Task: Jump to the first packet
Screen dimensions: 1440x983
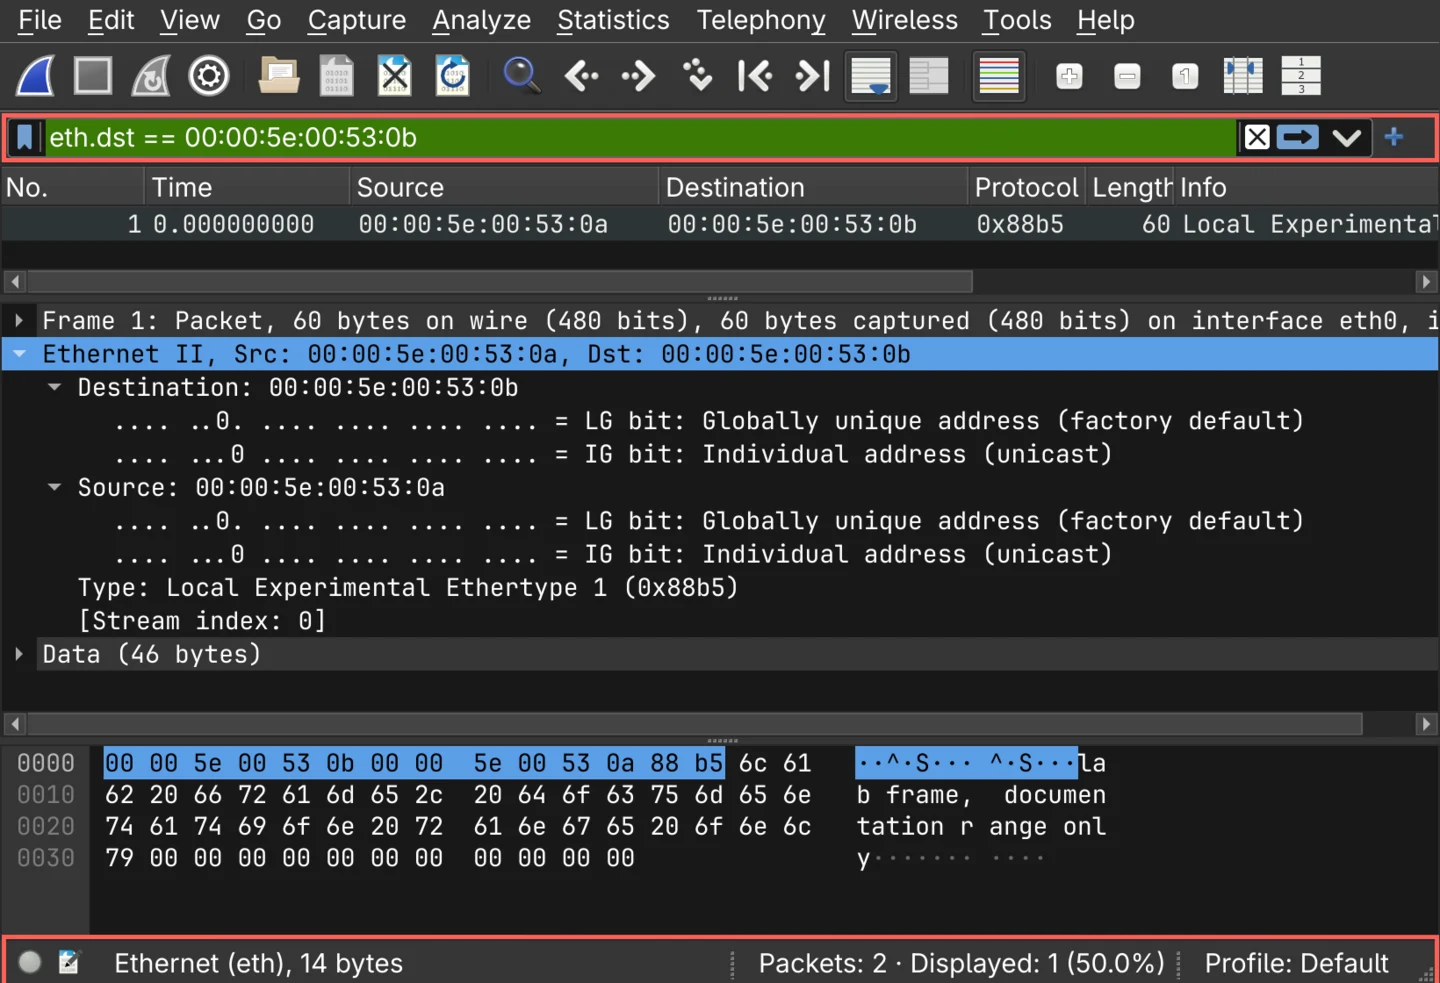Action: pos(755,76)
